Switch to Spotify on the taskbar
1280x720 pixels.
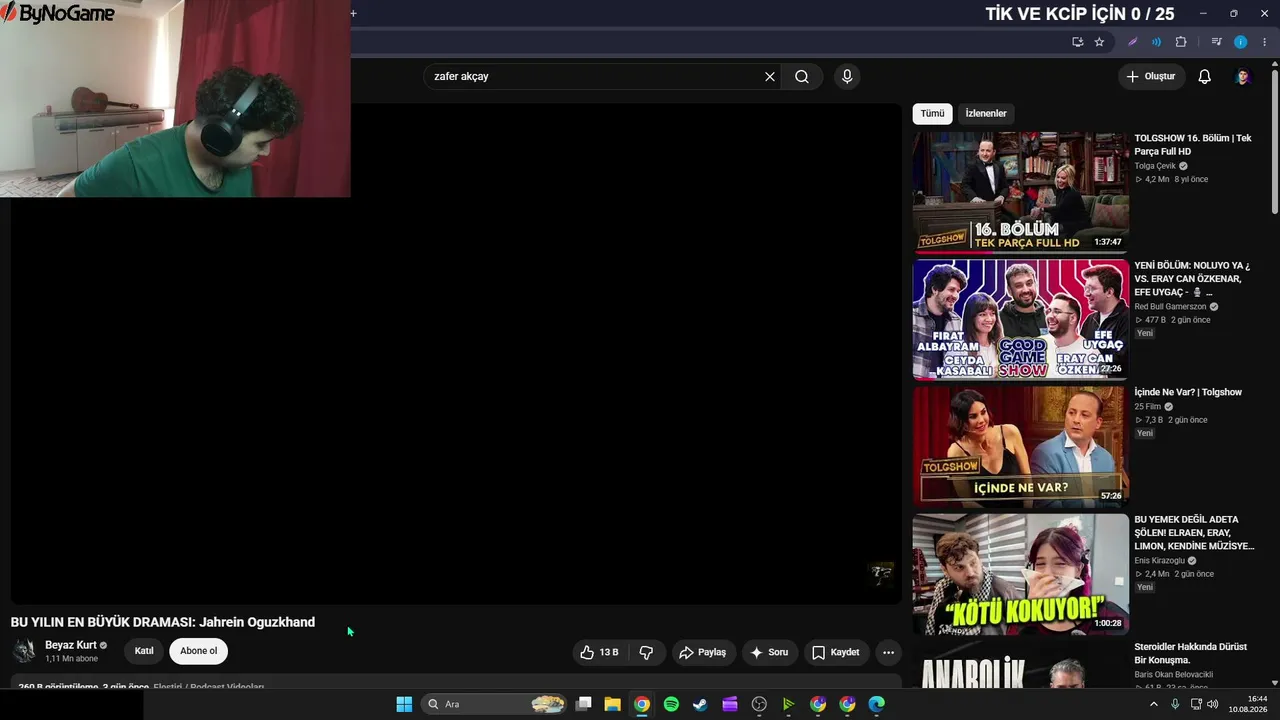(x=671, y=704)
